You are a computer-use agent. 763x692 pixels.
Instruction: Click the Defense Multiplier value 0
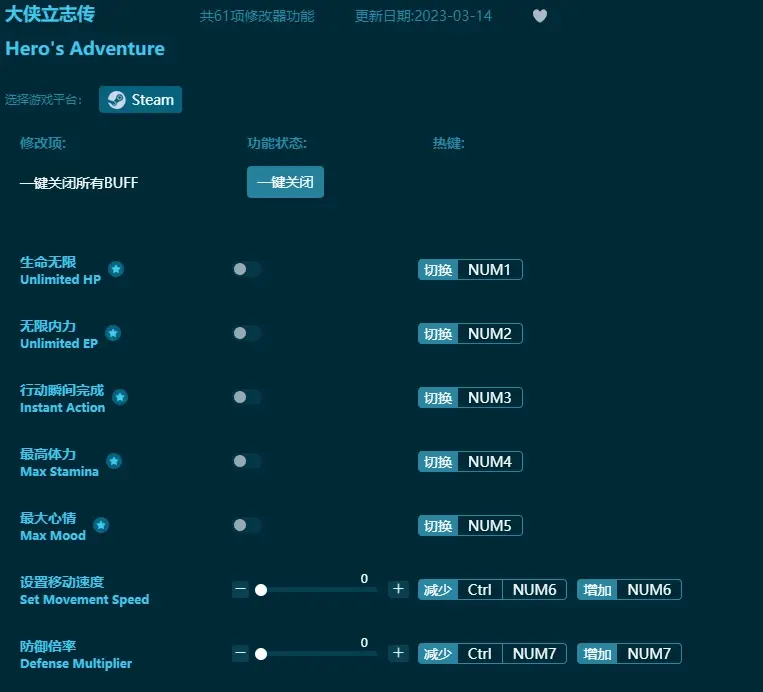(x=364, y=642)
